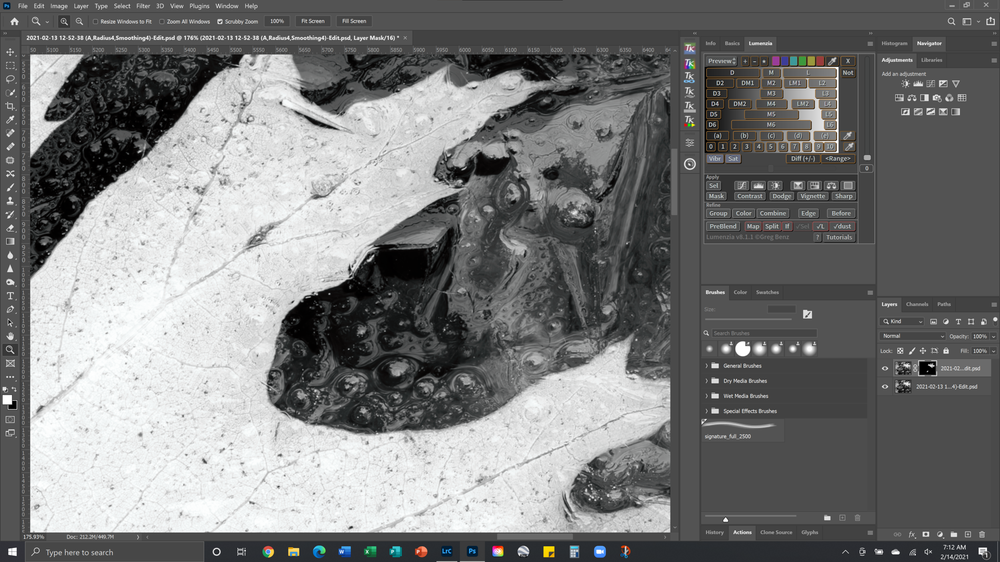Open the Filter menu

pyautogui.click(x=143, y=6)
